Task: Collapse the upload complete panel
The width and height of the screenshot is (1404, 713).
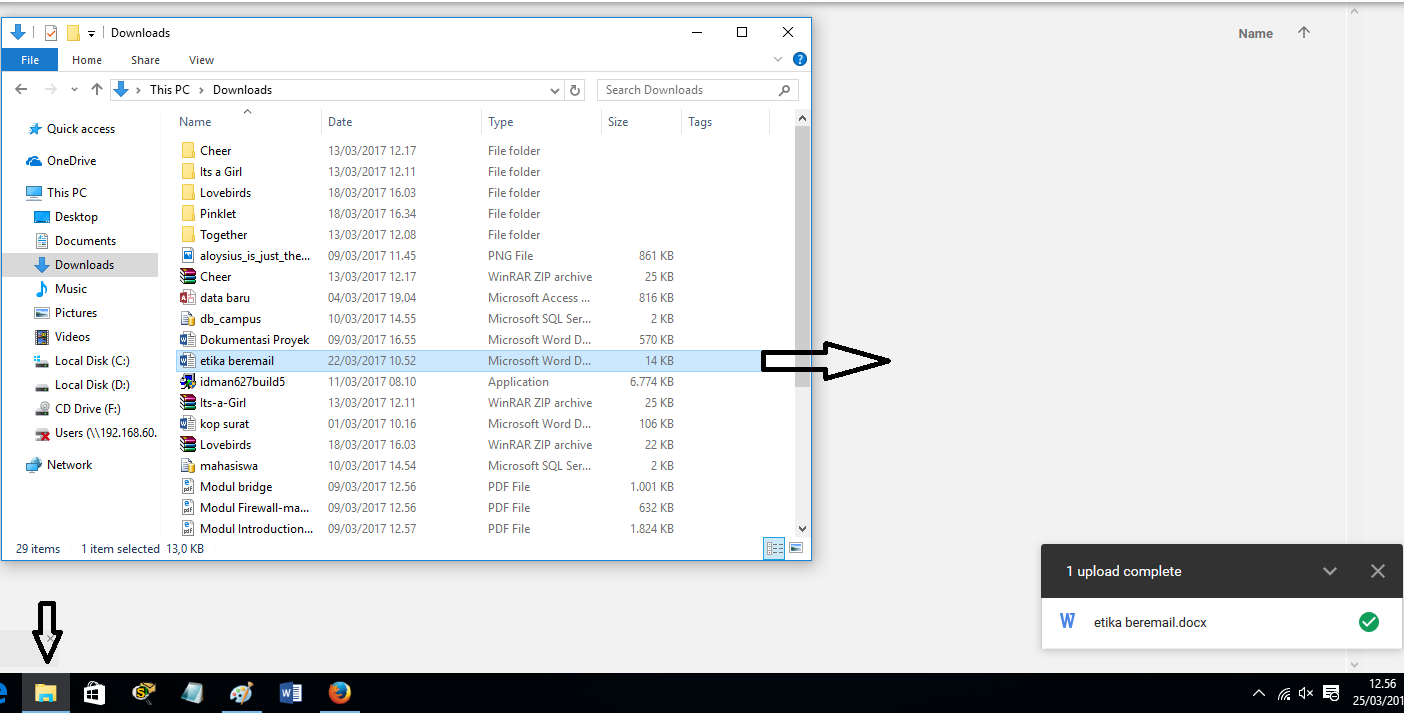Action: pos(1330,572)
